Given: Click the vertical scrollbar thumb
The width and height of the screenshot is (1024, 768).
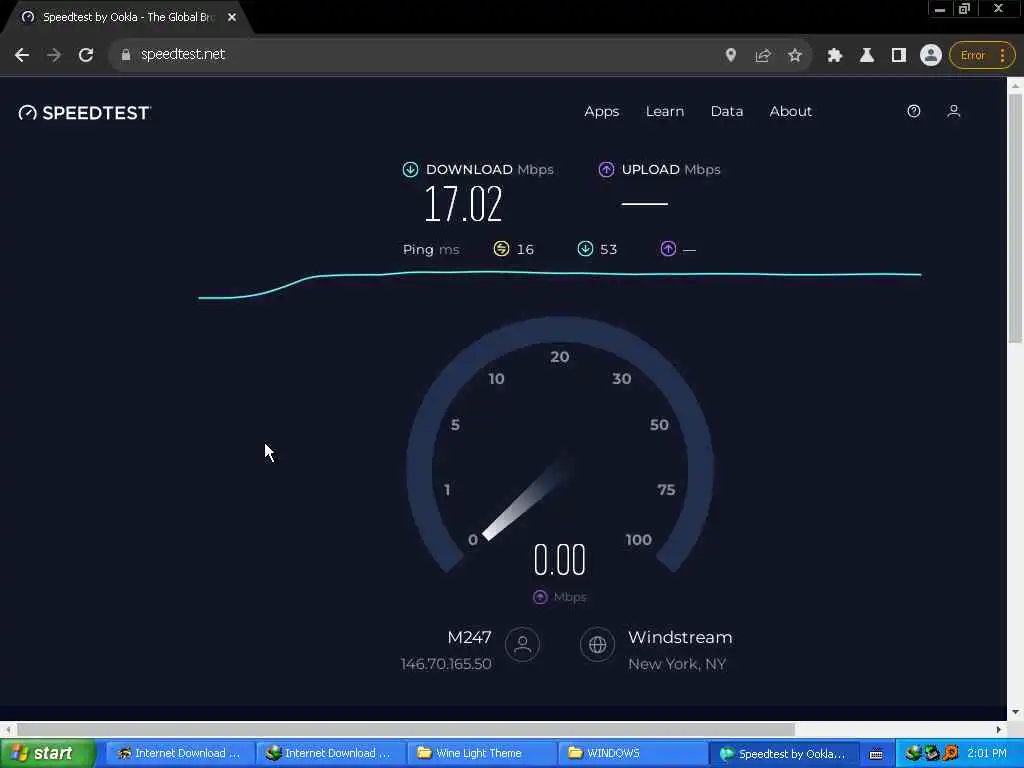Looking at the screenshot, I should pos(1015,219).
